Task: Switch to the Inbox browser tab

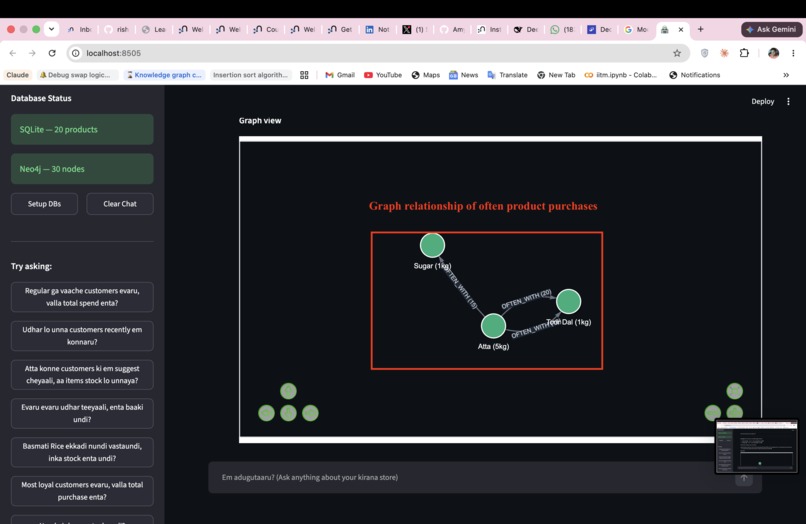Action: pyautogui.click(x=80, y=29)
